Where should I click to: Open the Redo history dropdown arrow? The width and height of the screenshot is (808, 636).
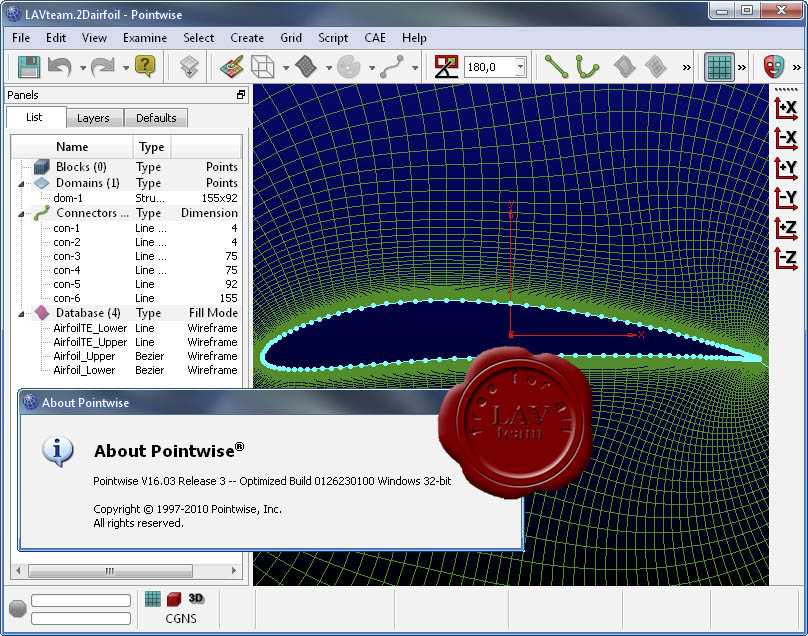pyautogui.click(x=126, y=68)
